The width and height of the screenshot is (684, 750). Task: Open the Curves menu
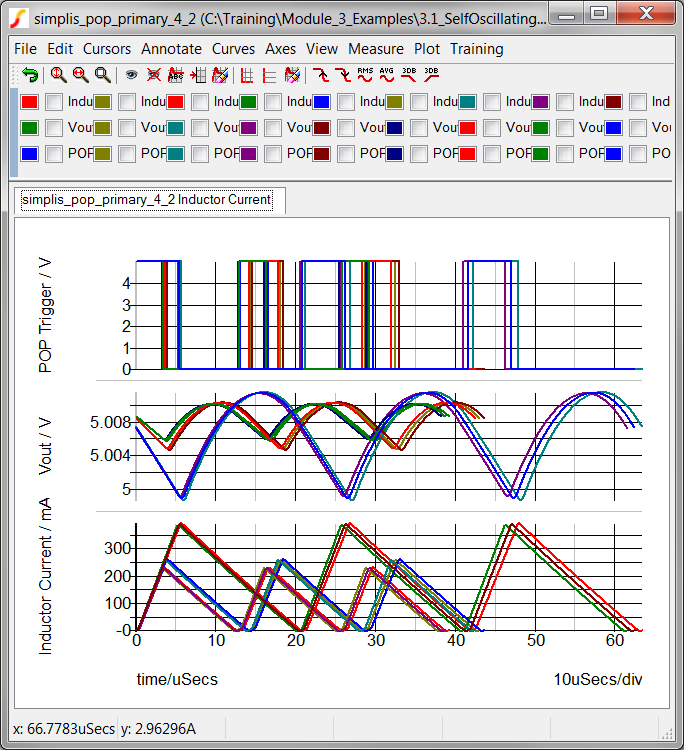coord(233,49)
